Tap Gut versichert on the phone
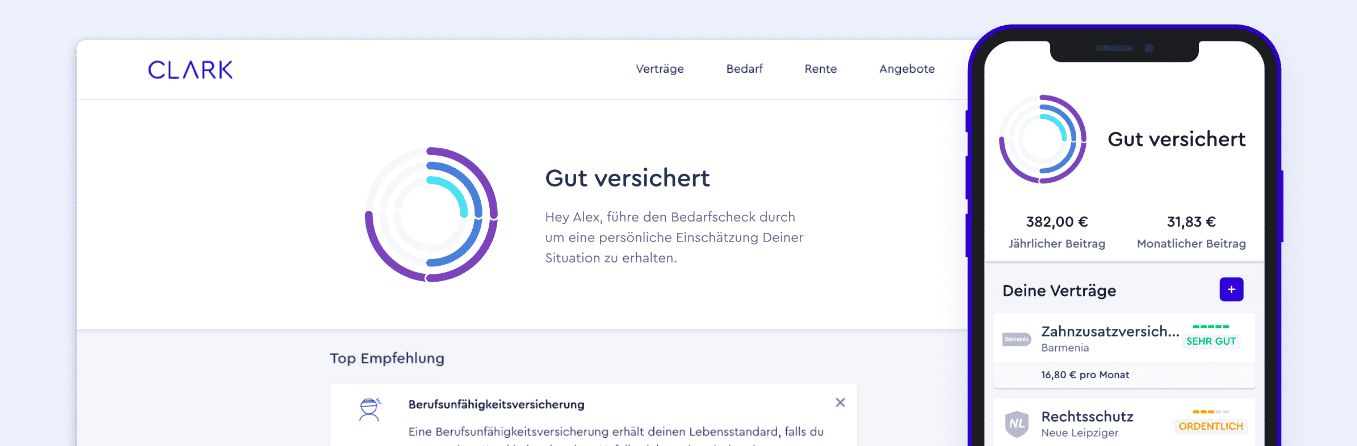The height and width of the screenshot is (446, 1357). [x=1177, y=139]
